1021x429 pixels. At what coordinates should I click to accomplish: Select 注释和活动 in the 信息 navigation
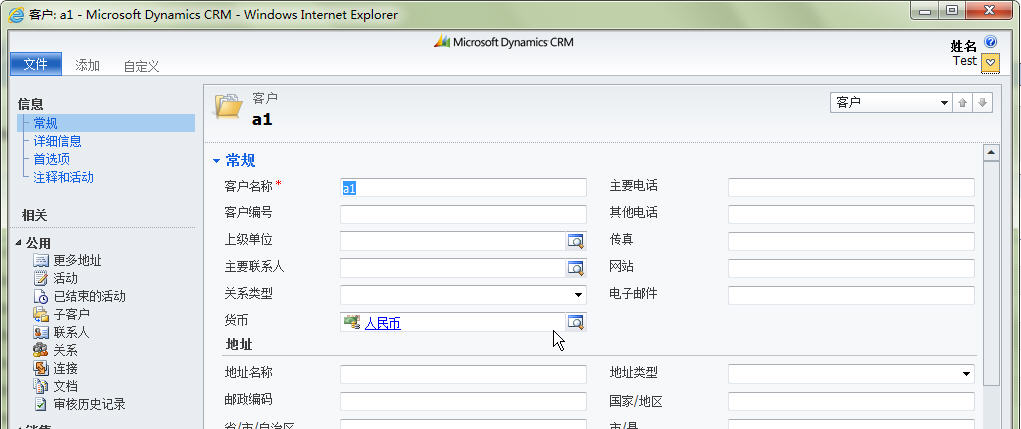click(x=63, y=177)
